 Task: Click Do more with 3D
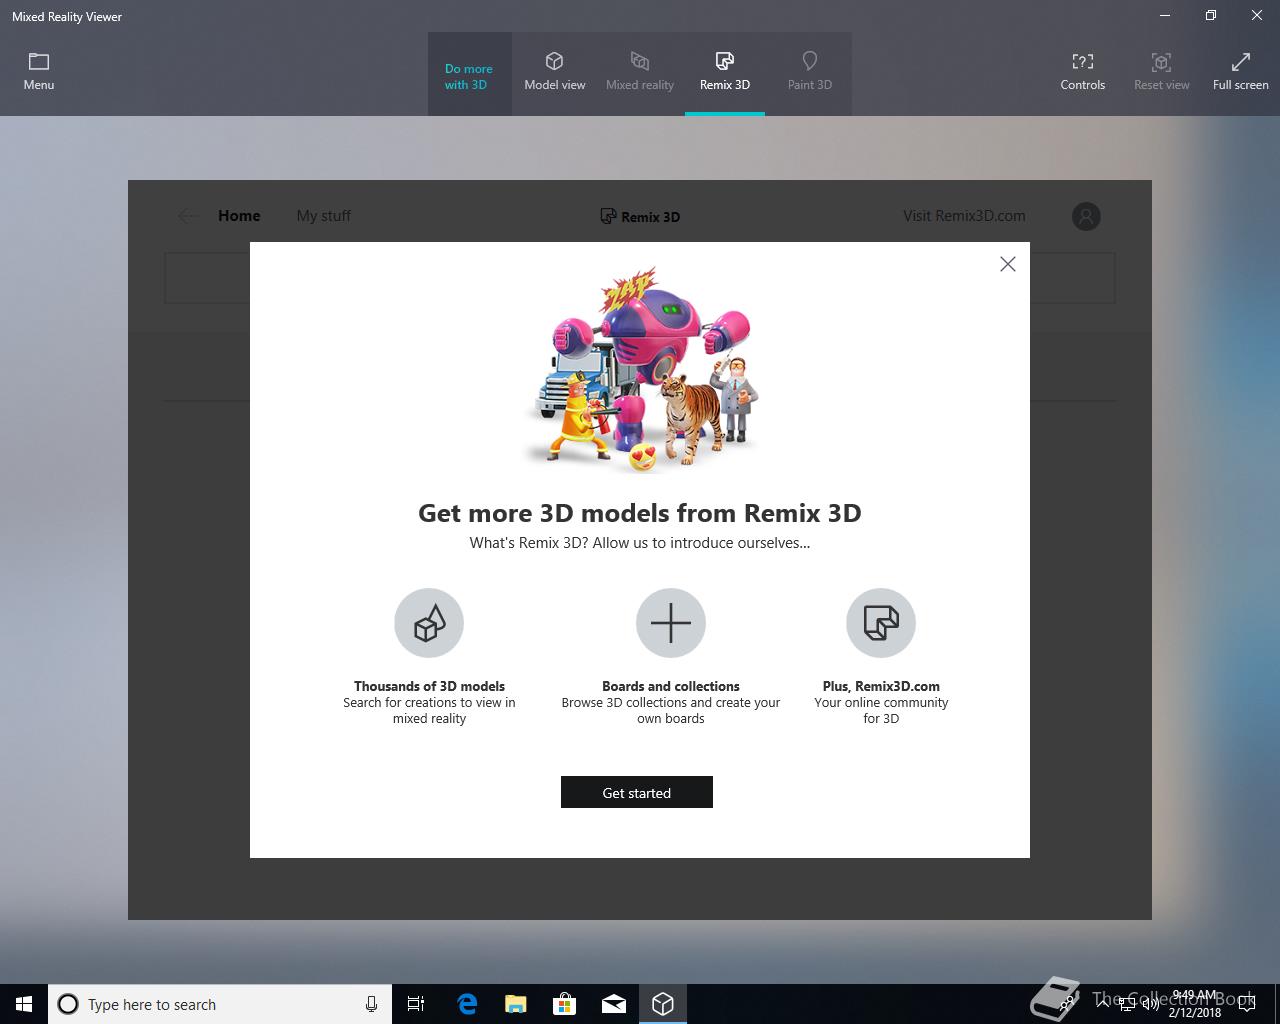[x=469, y=76]
